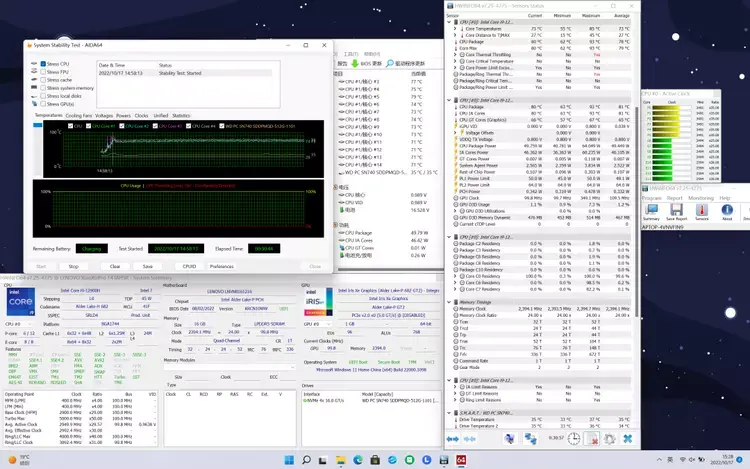Screen dimensions: 750x469
Task: Open CPU #0 selector dropdown in System Summary
Action: (18, 324)
